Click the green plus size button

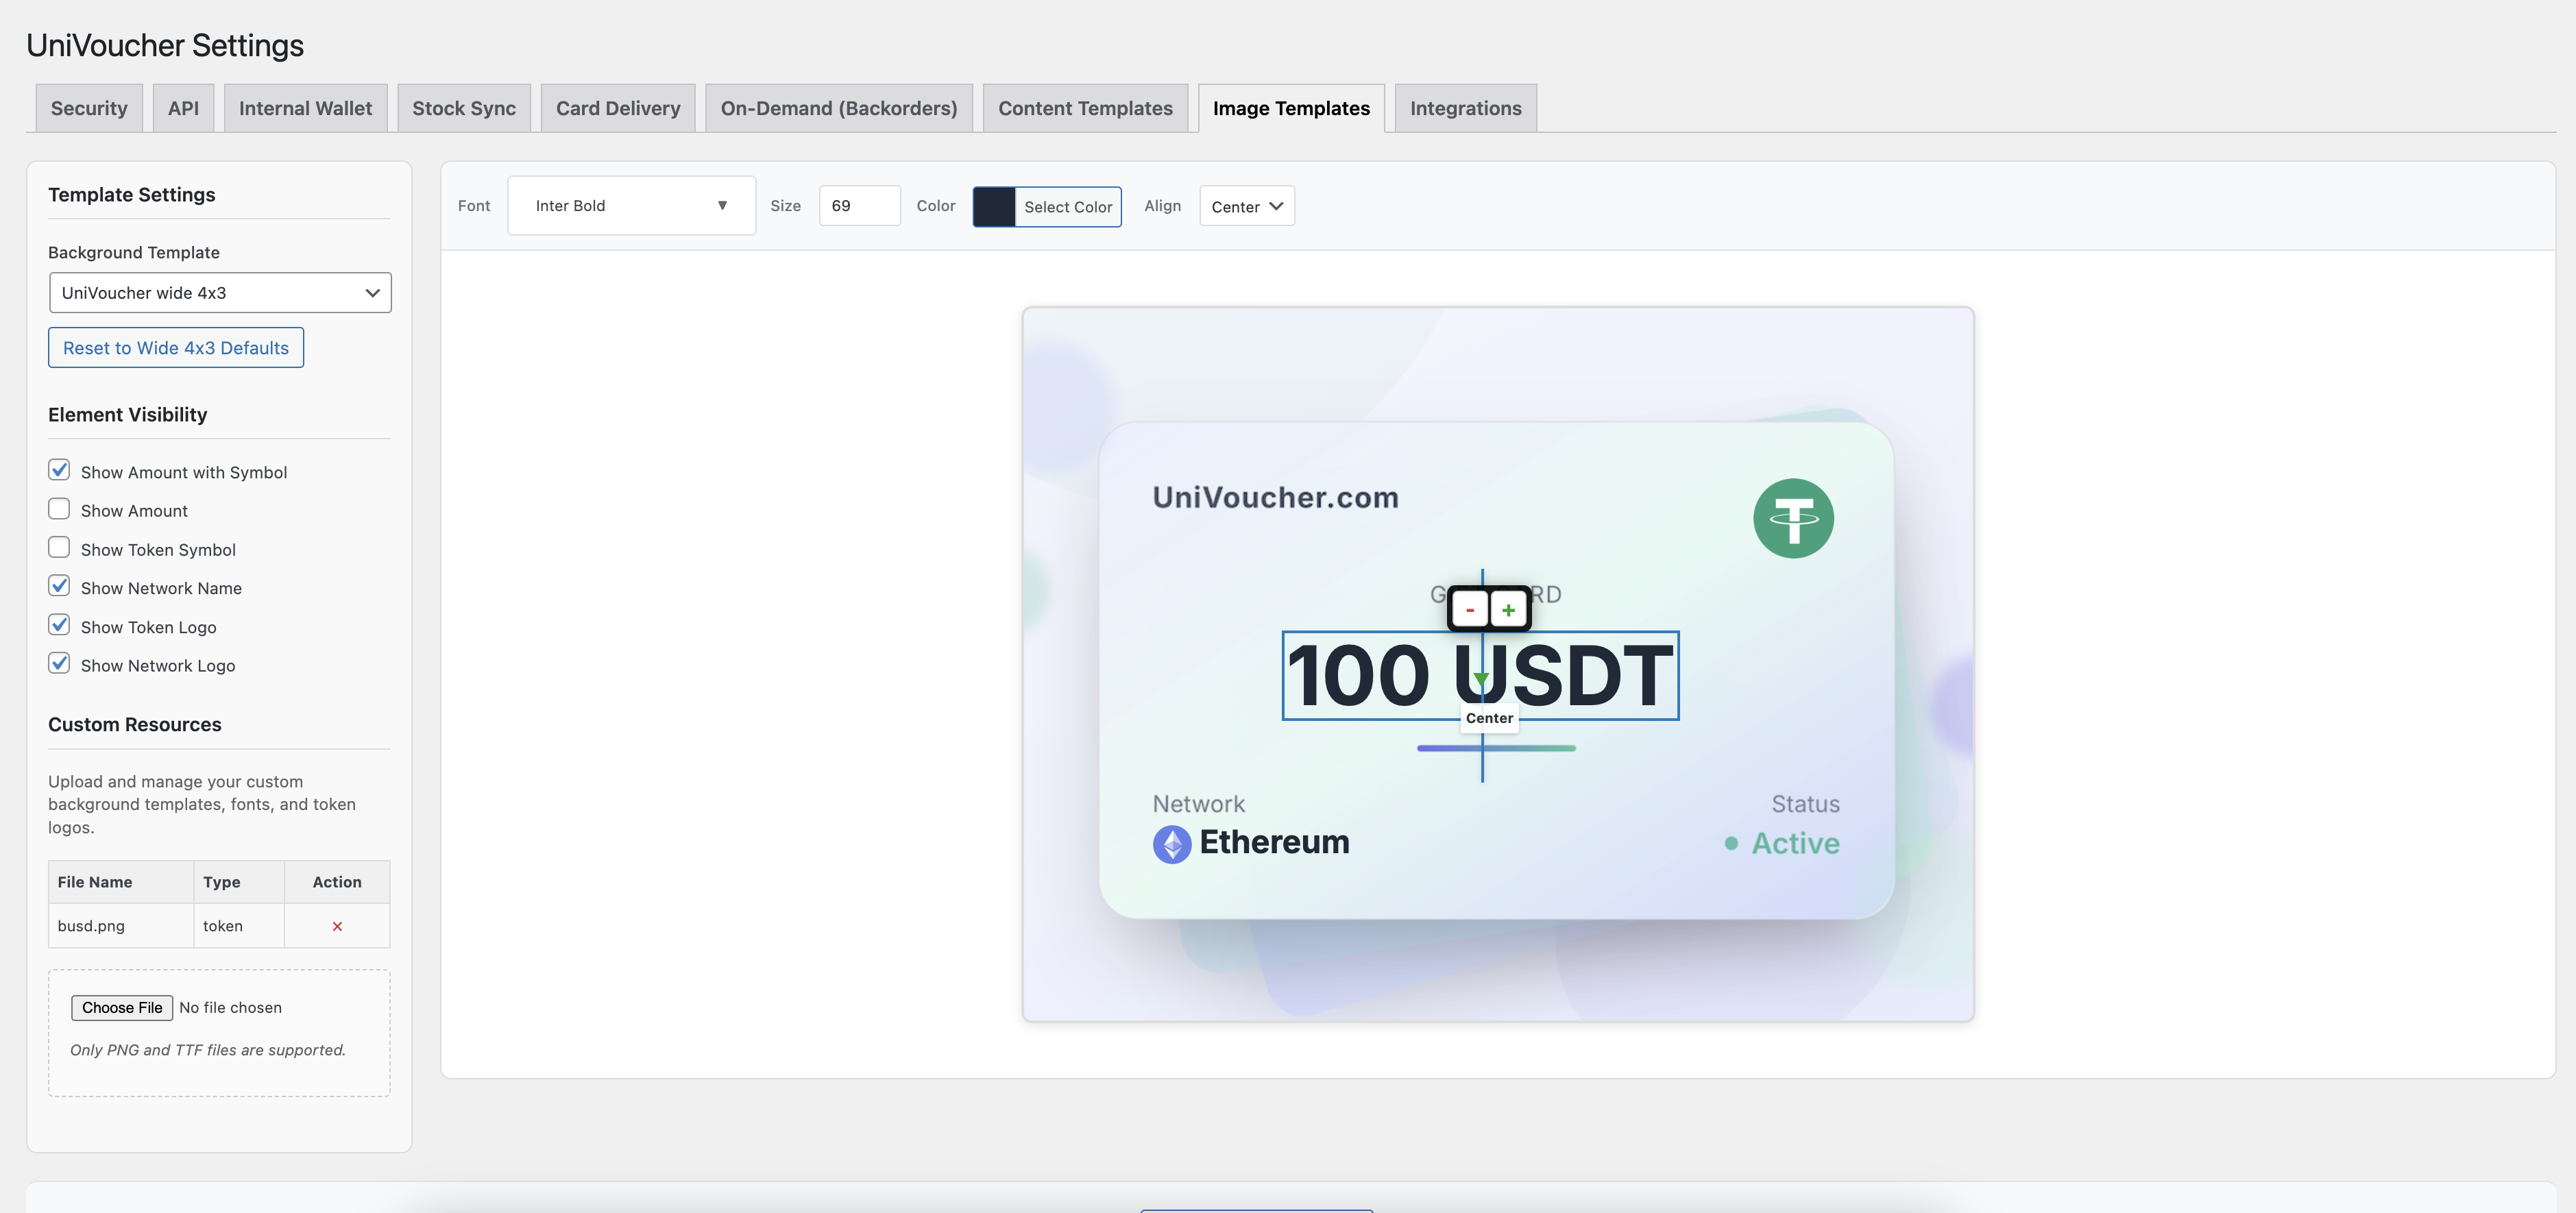(x=1508, y=609)
